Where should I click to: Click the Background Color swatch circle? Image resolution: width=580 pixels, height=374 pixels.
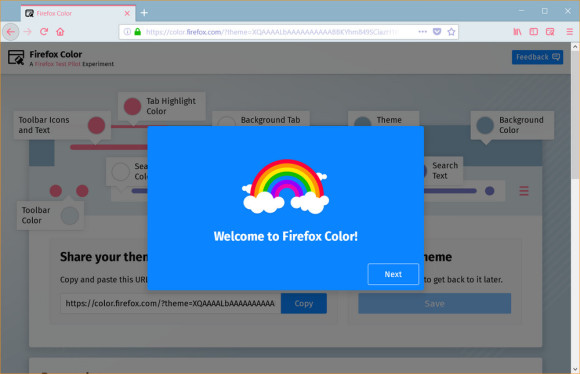[485, 125]
